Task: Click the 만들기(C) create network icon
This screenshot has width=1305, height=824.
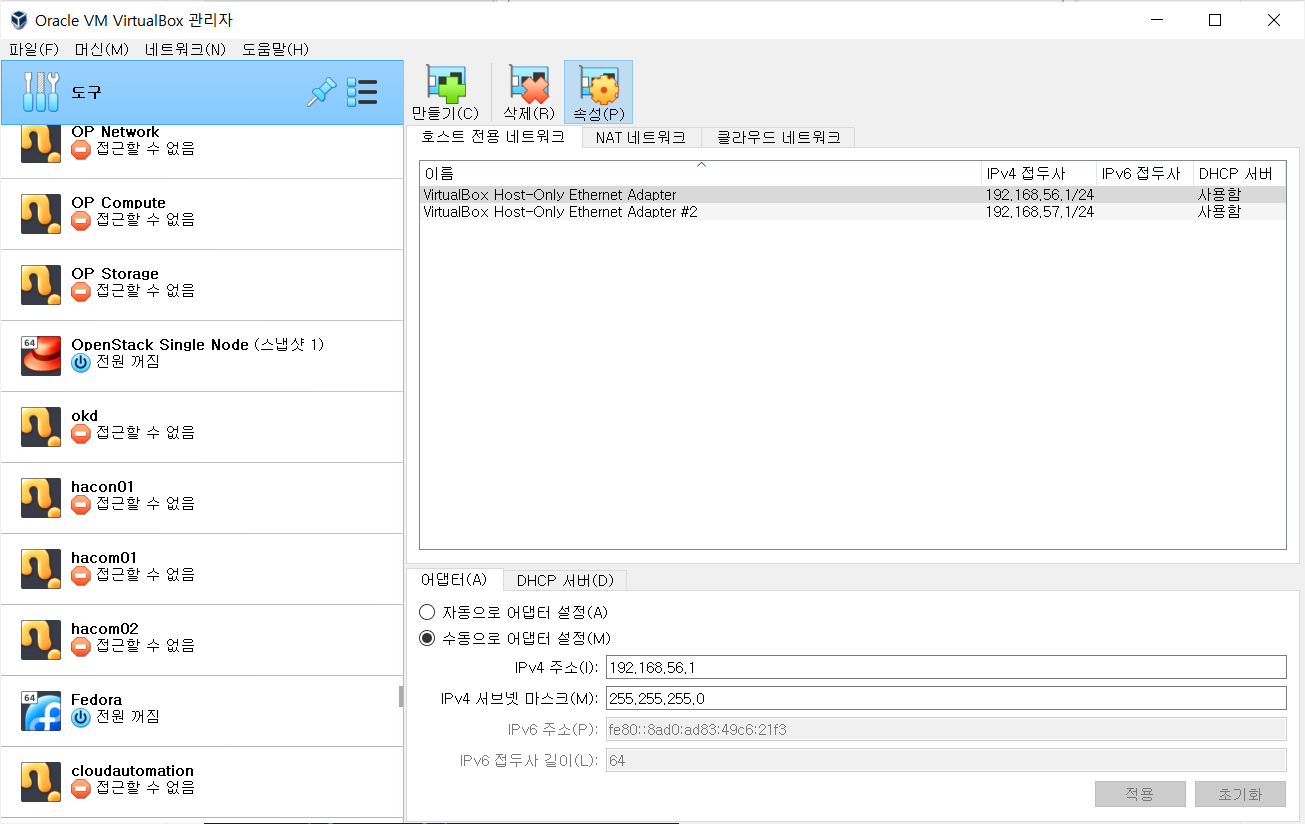Action: (x=445, y=85)
